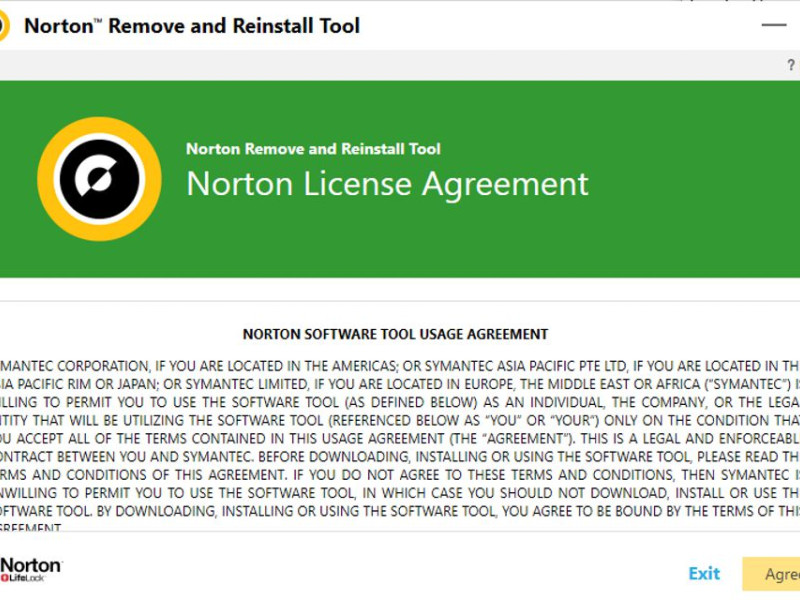Click 'NORTON SOFTWARE TOOL USAGE AGREEMENT' title

click(x=395, y=334)
